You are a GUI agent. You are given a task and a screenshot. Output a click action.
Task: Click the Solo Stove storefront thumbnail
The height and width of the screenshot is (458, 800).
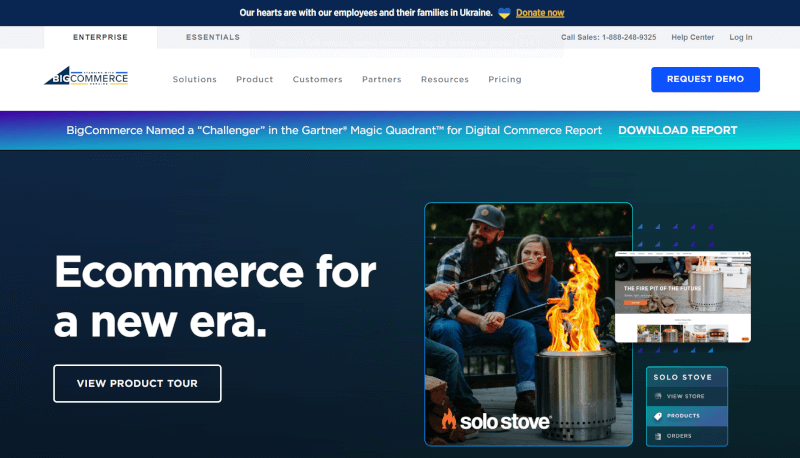click(x=683, y=297)
